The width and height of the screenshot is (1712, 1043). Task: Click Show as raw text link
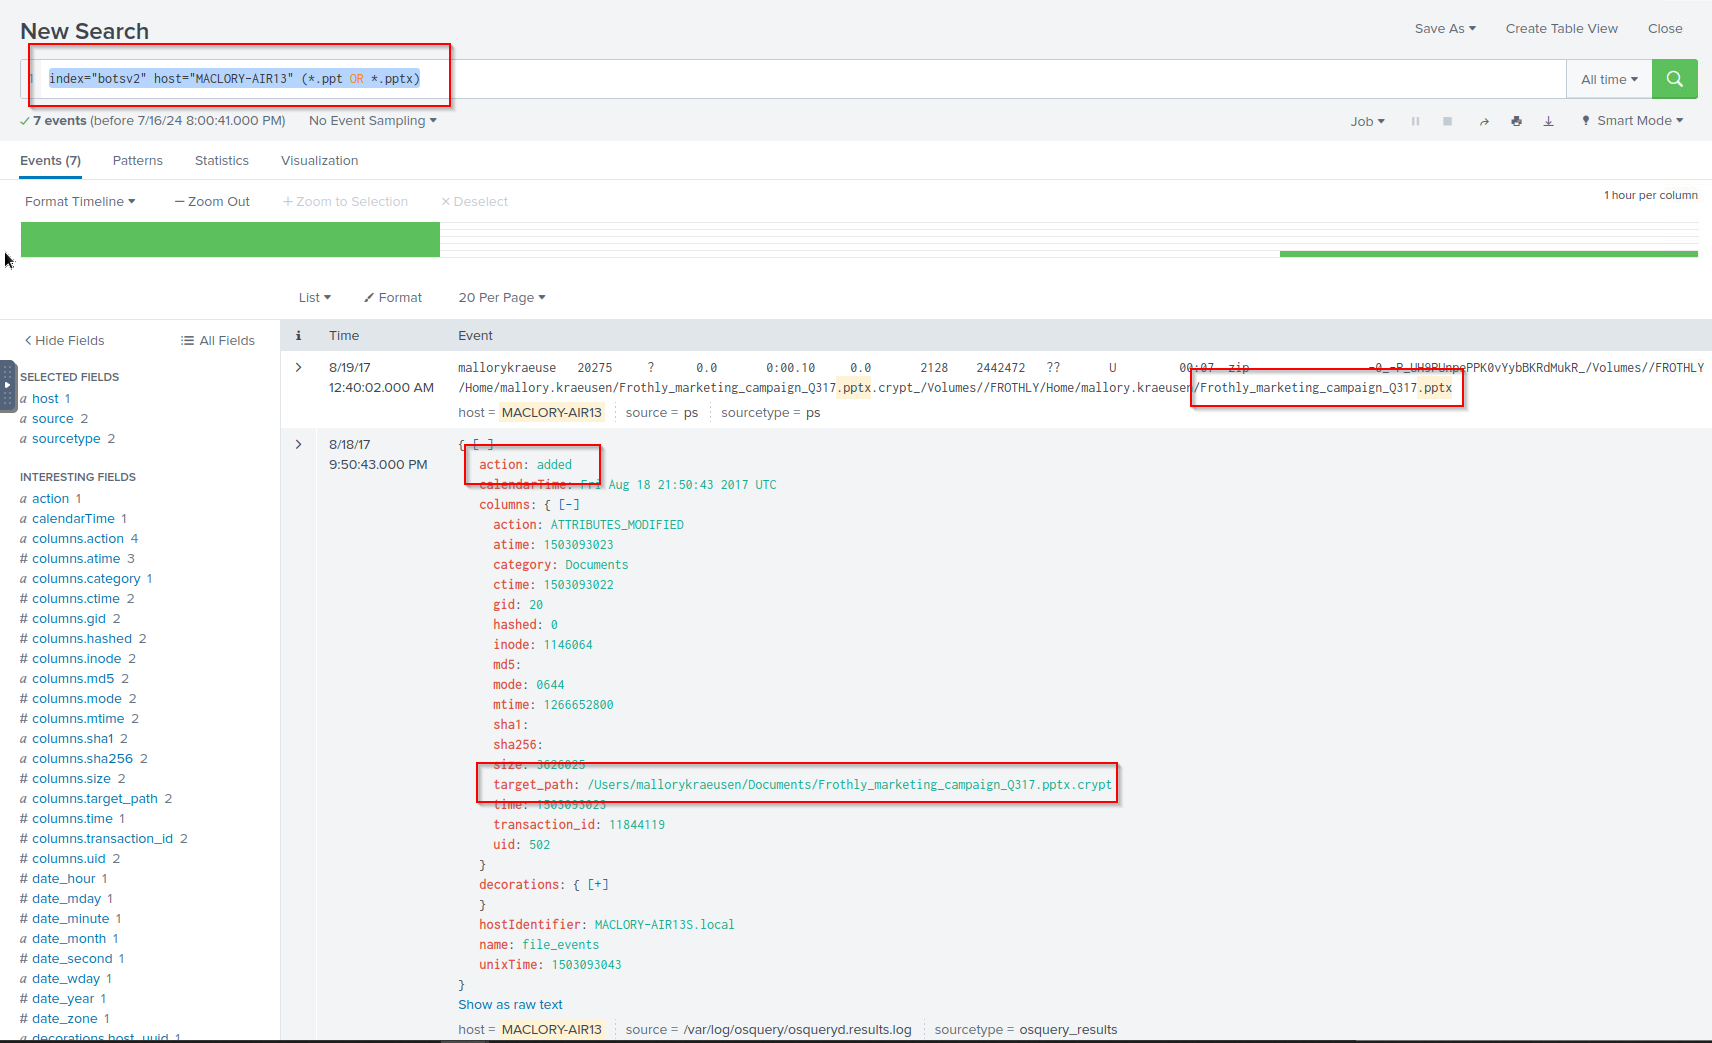click(510, 1005)
